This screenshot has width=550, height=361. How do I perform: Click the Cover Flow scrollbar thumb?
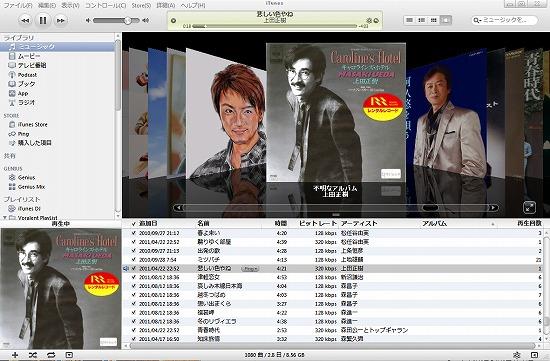[430, 208]
